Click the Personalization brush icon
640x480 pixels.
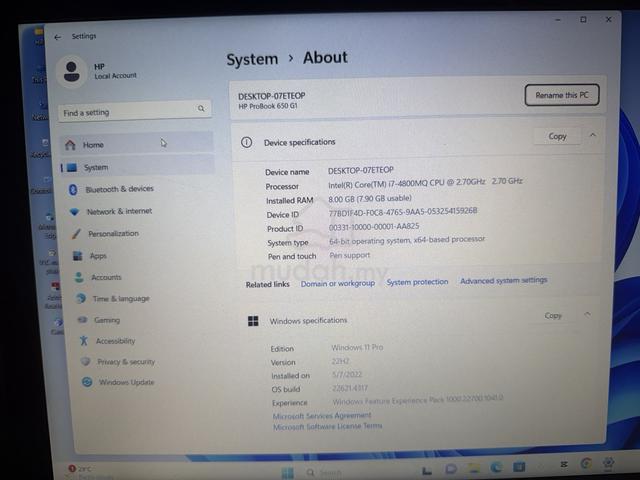point(76,234)
